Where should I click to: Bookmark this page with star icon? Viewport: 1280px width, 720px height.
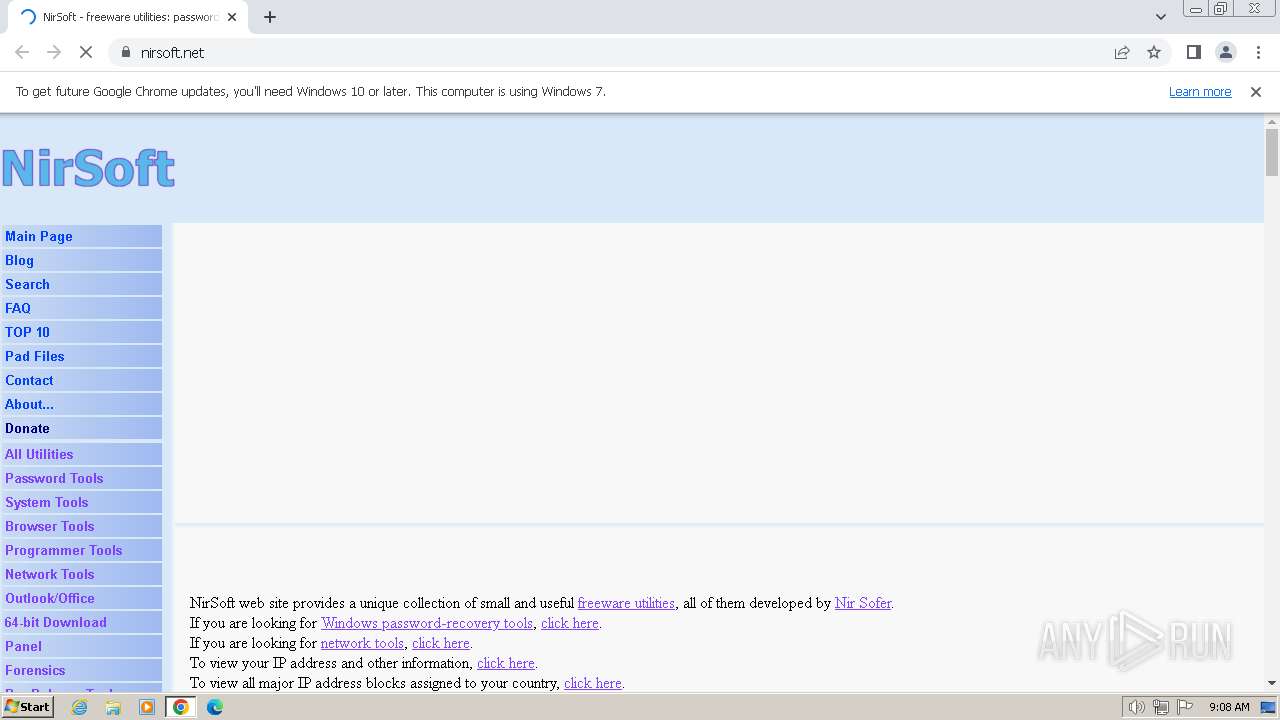click(x=1154, y=52)
